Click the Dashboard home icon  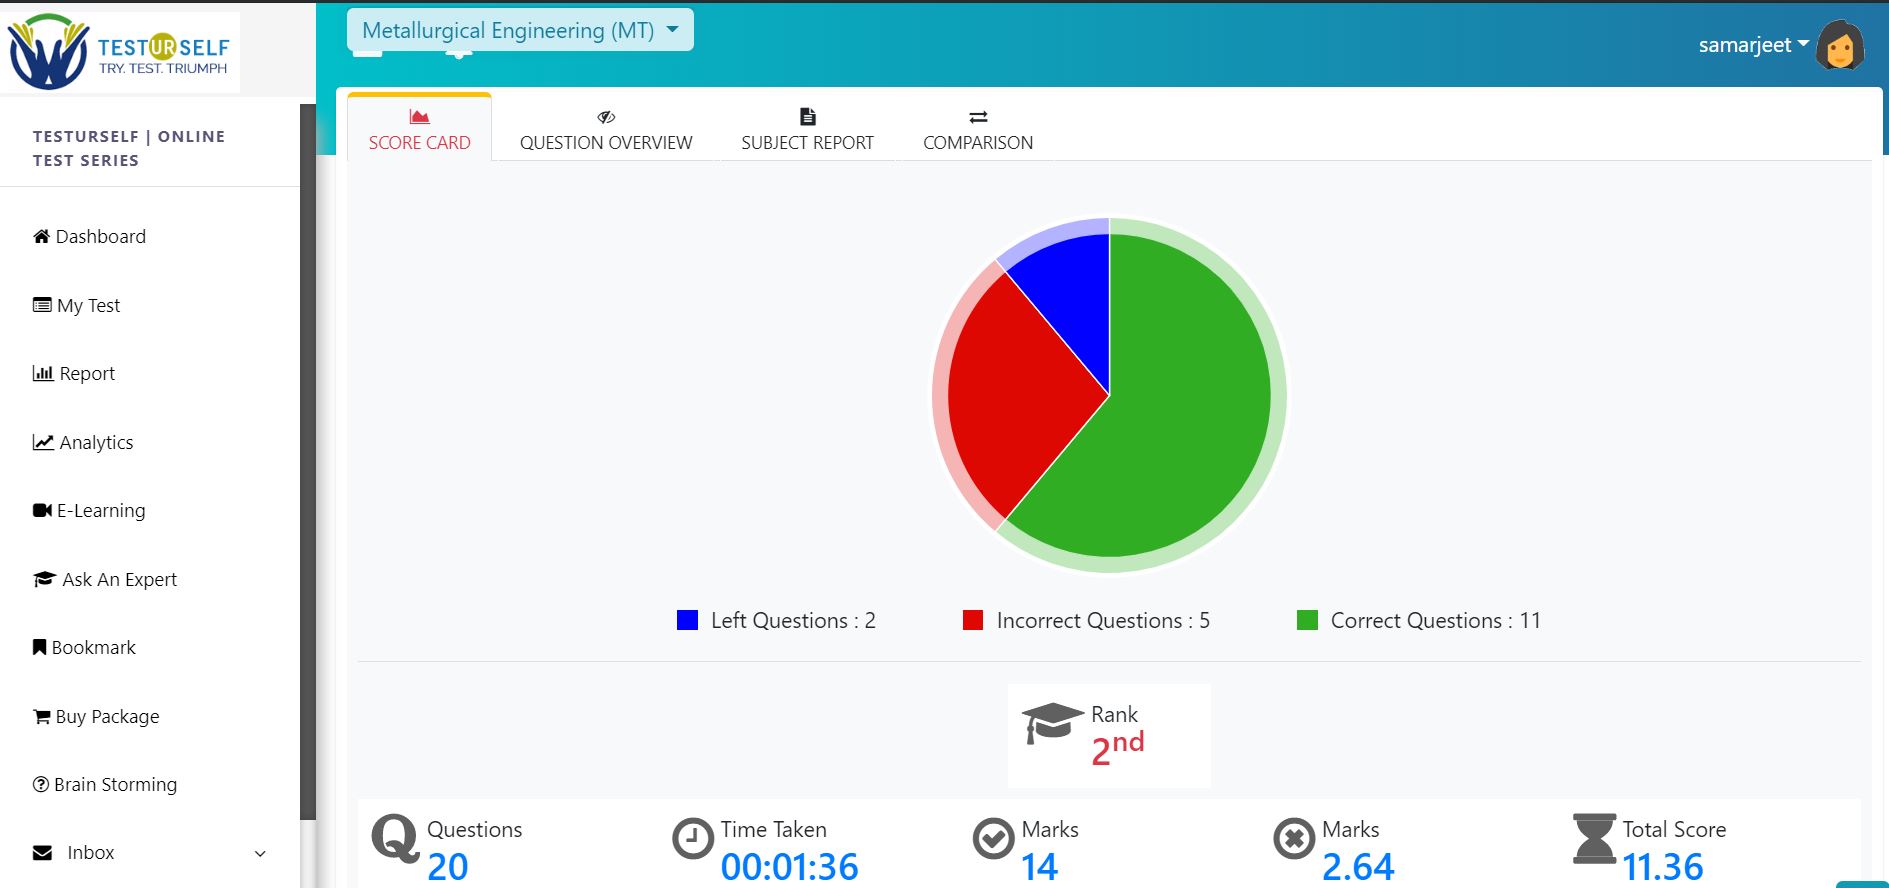[41, 237]
